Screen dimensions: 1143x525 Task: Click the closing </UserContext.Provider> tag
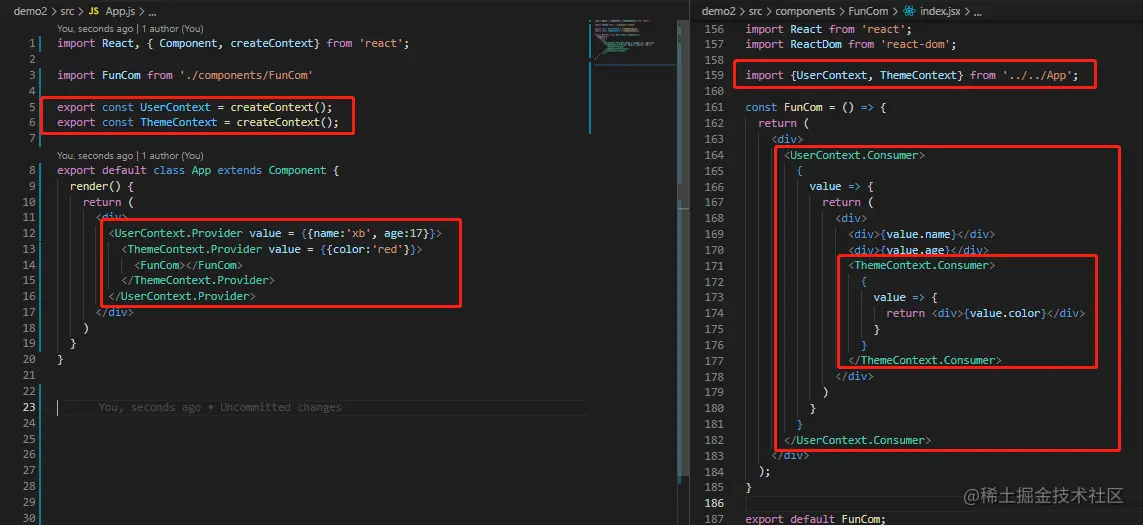182,296
